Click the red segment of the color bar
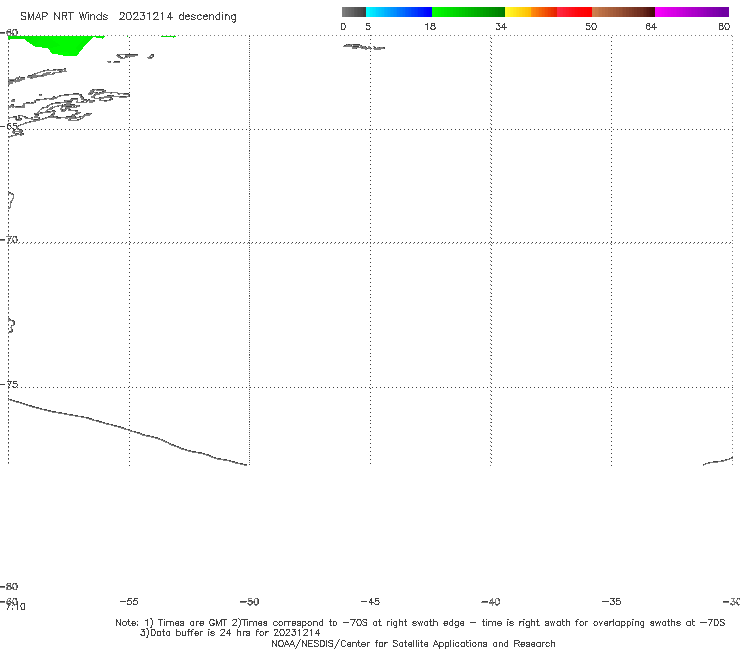The width and height of the screenshot is (740, 650). 574,12
